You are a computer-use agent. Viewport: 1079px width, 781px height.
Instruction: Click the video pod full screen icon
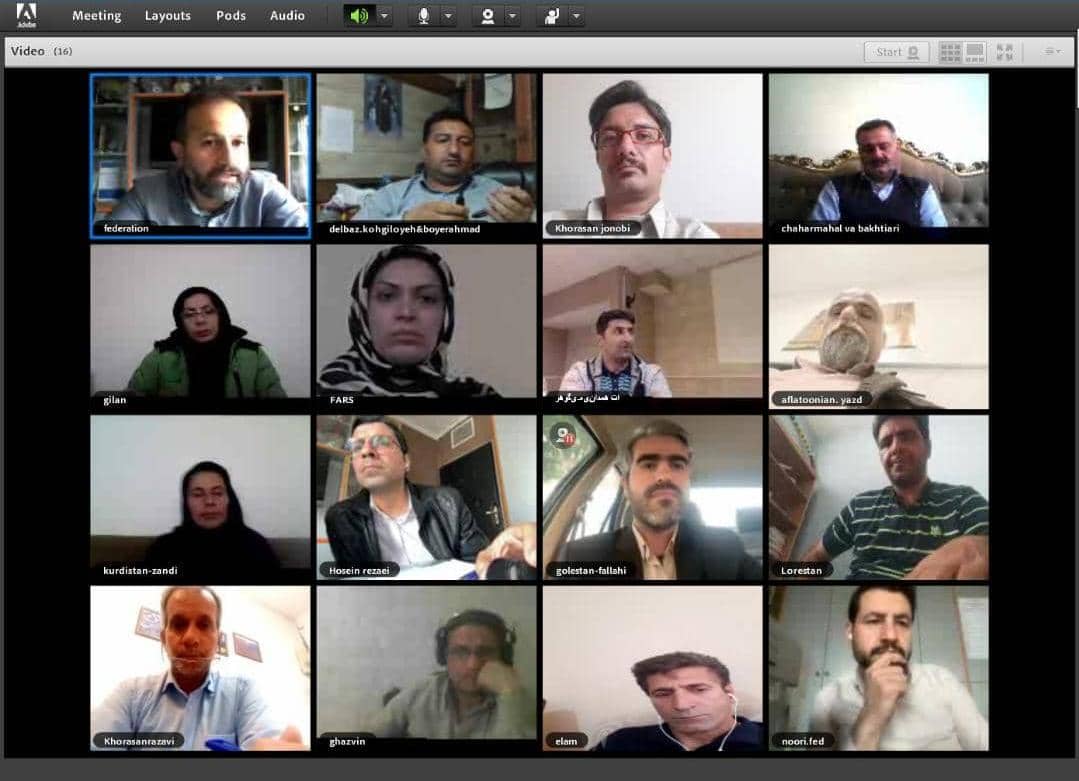pyautogui.click(x=1004, y=52)
